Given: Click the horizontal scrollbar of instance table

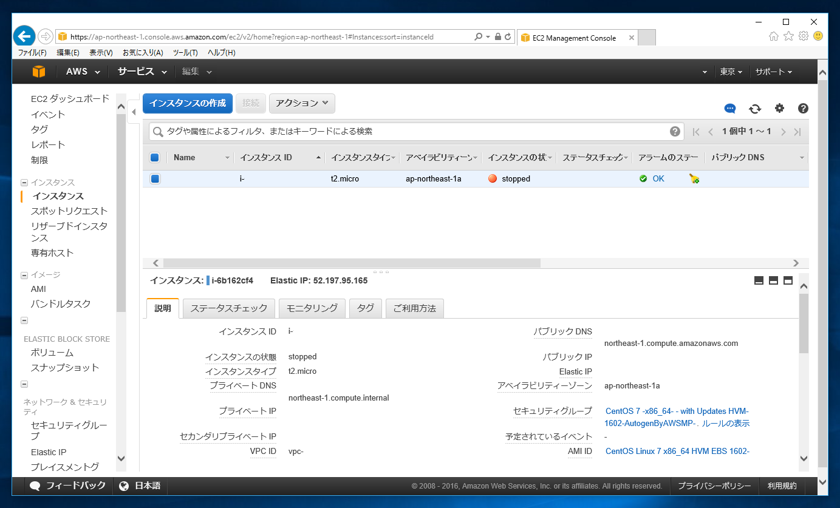Looking at the screenshot, I should (x=352, y=263).
